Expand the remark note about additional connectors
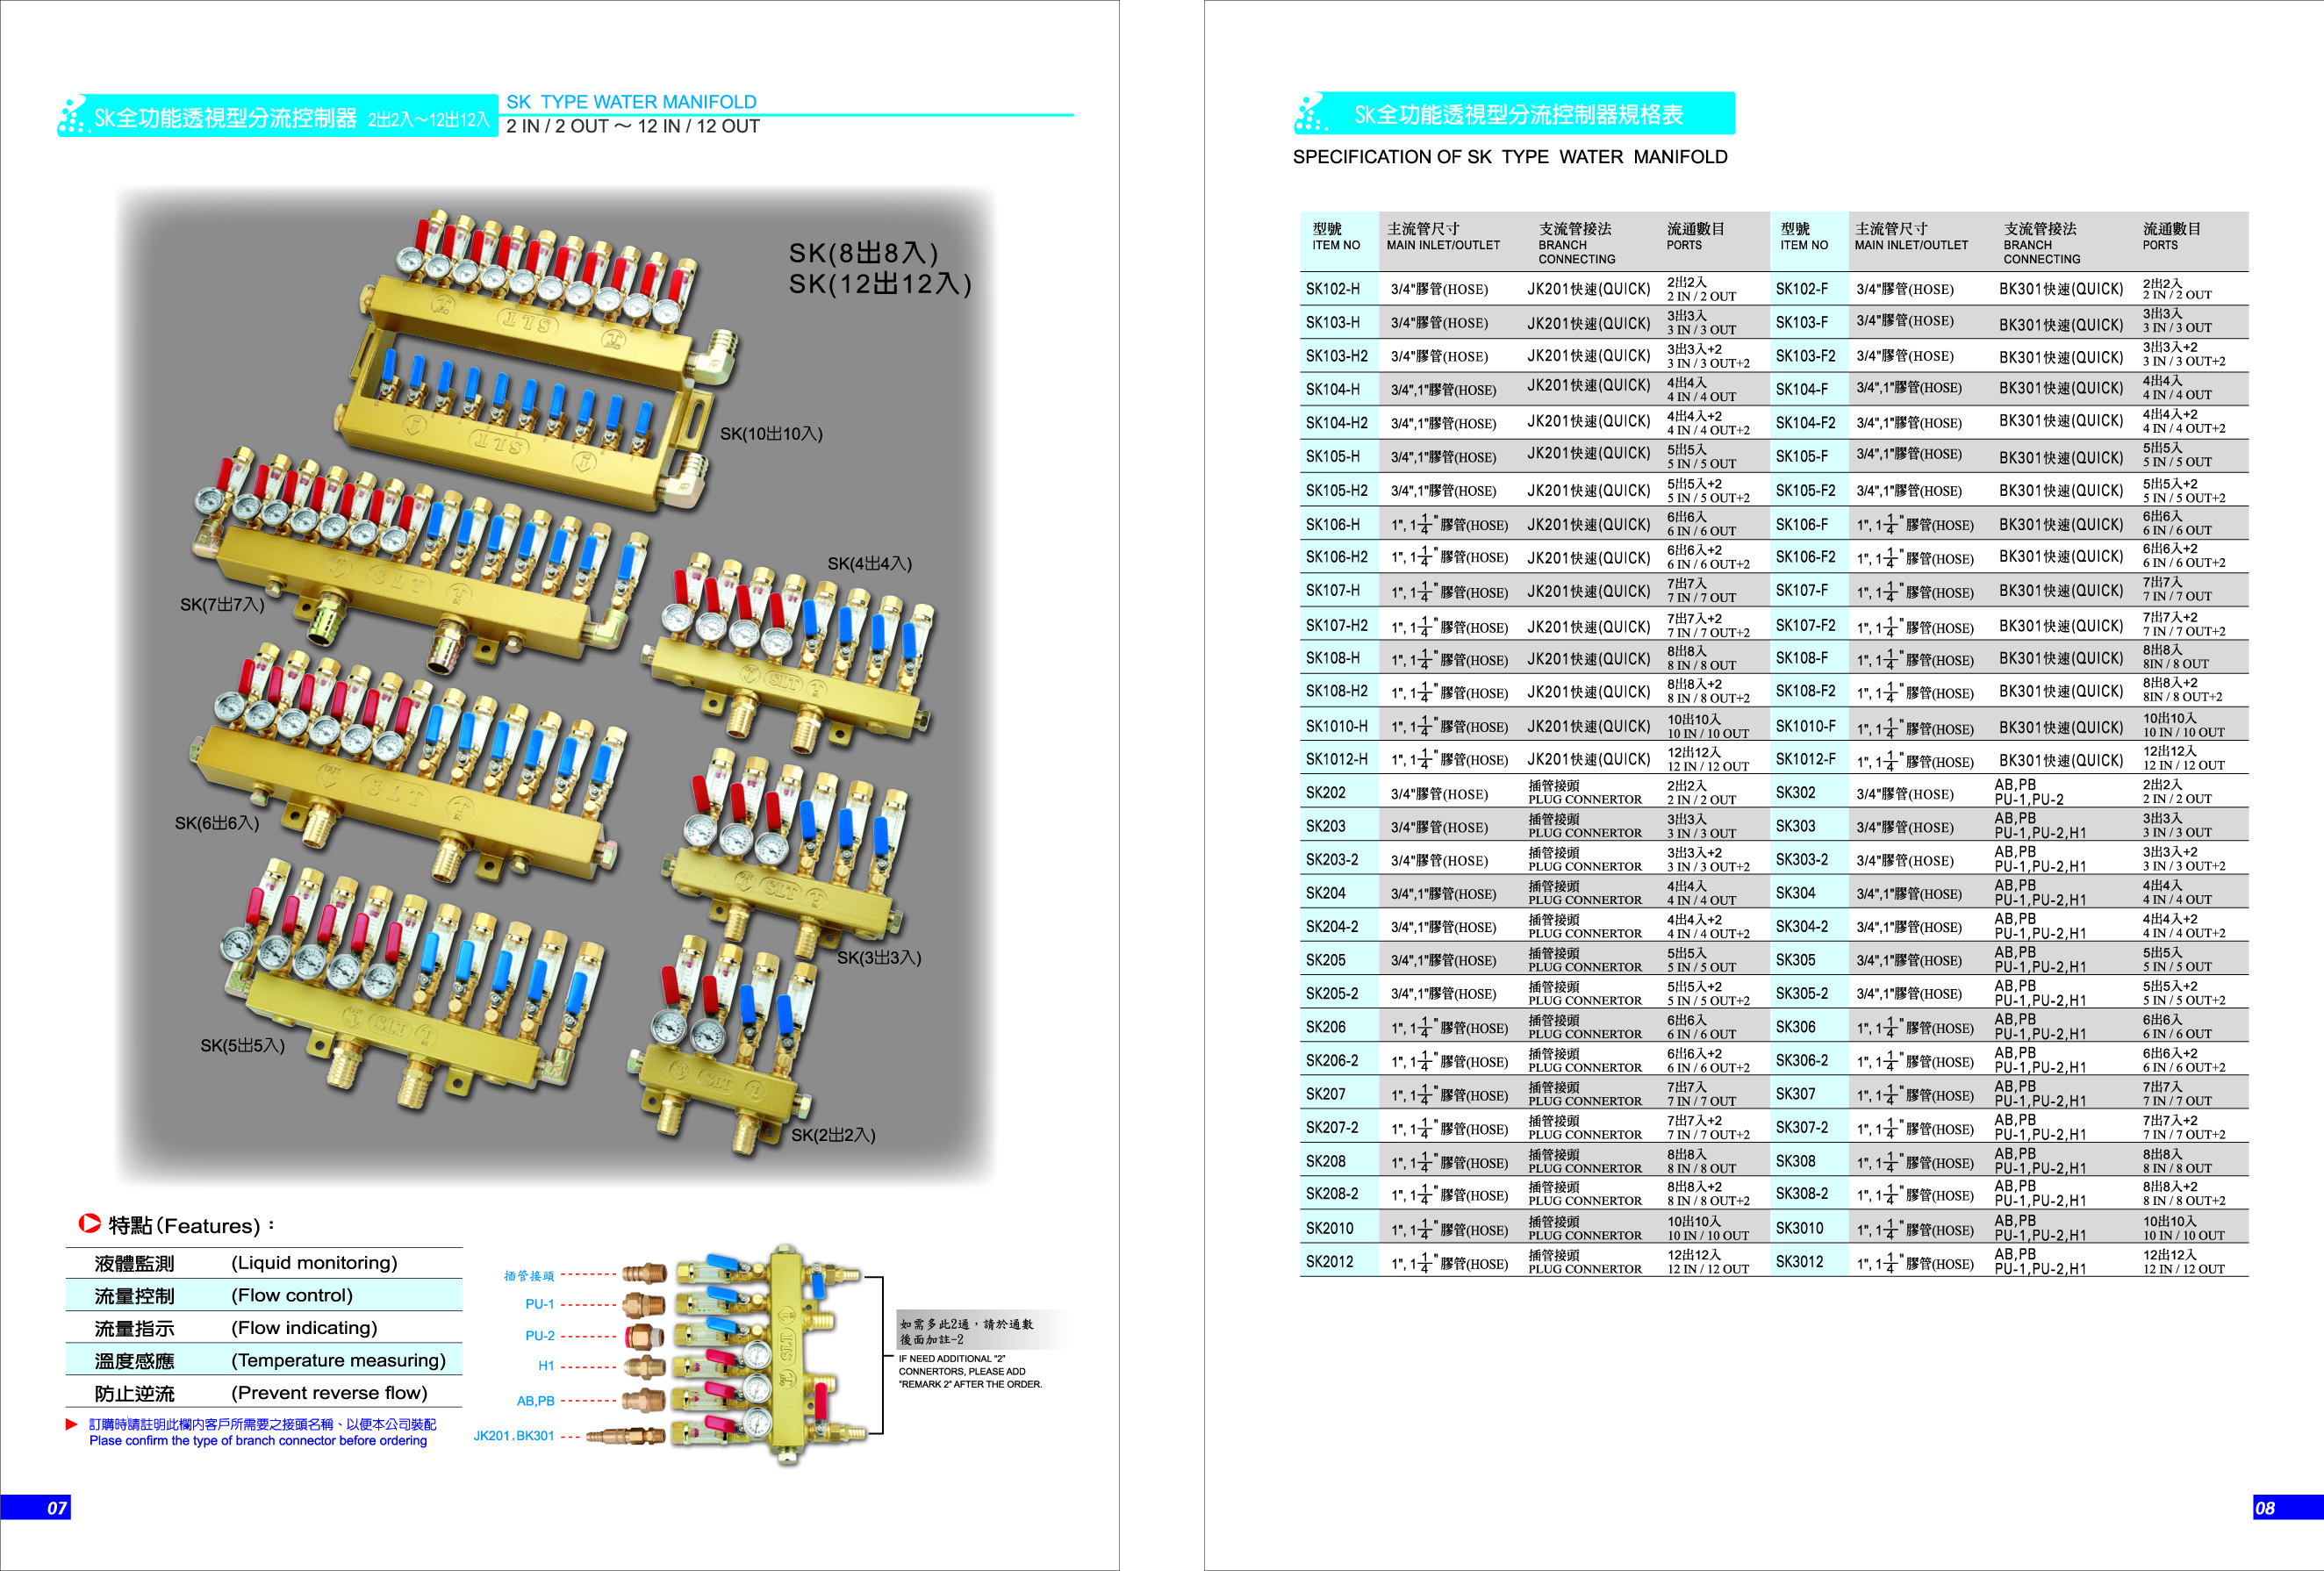Screen dimensions: 2324x1571 click(x=965, y=1330)
